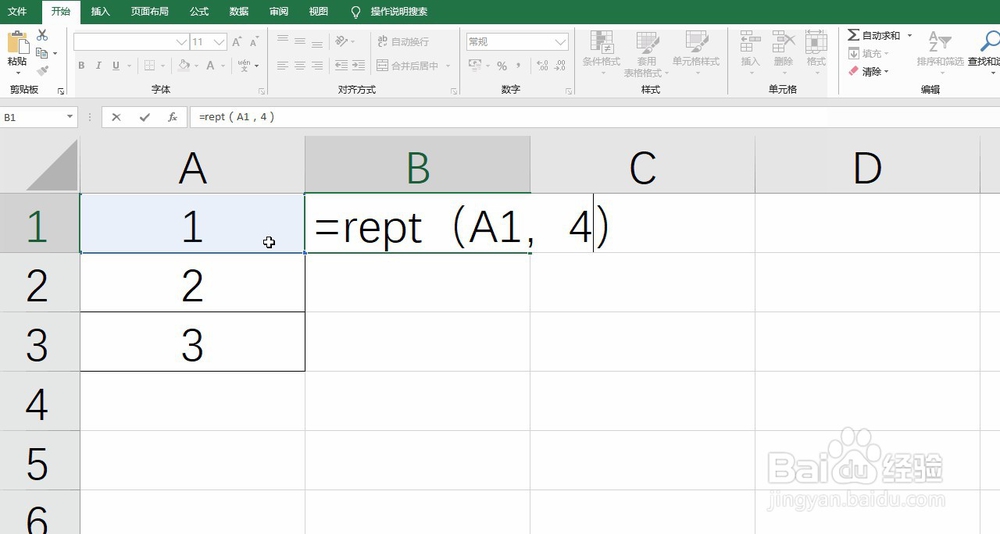This screenshot has width=1000, height=534.
Task: Toggle Bold formatting
Action: pos(81,66)
